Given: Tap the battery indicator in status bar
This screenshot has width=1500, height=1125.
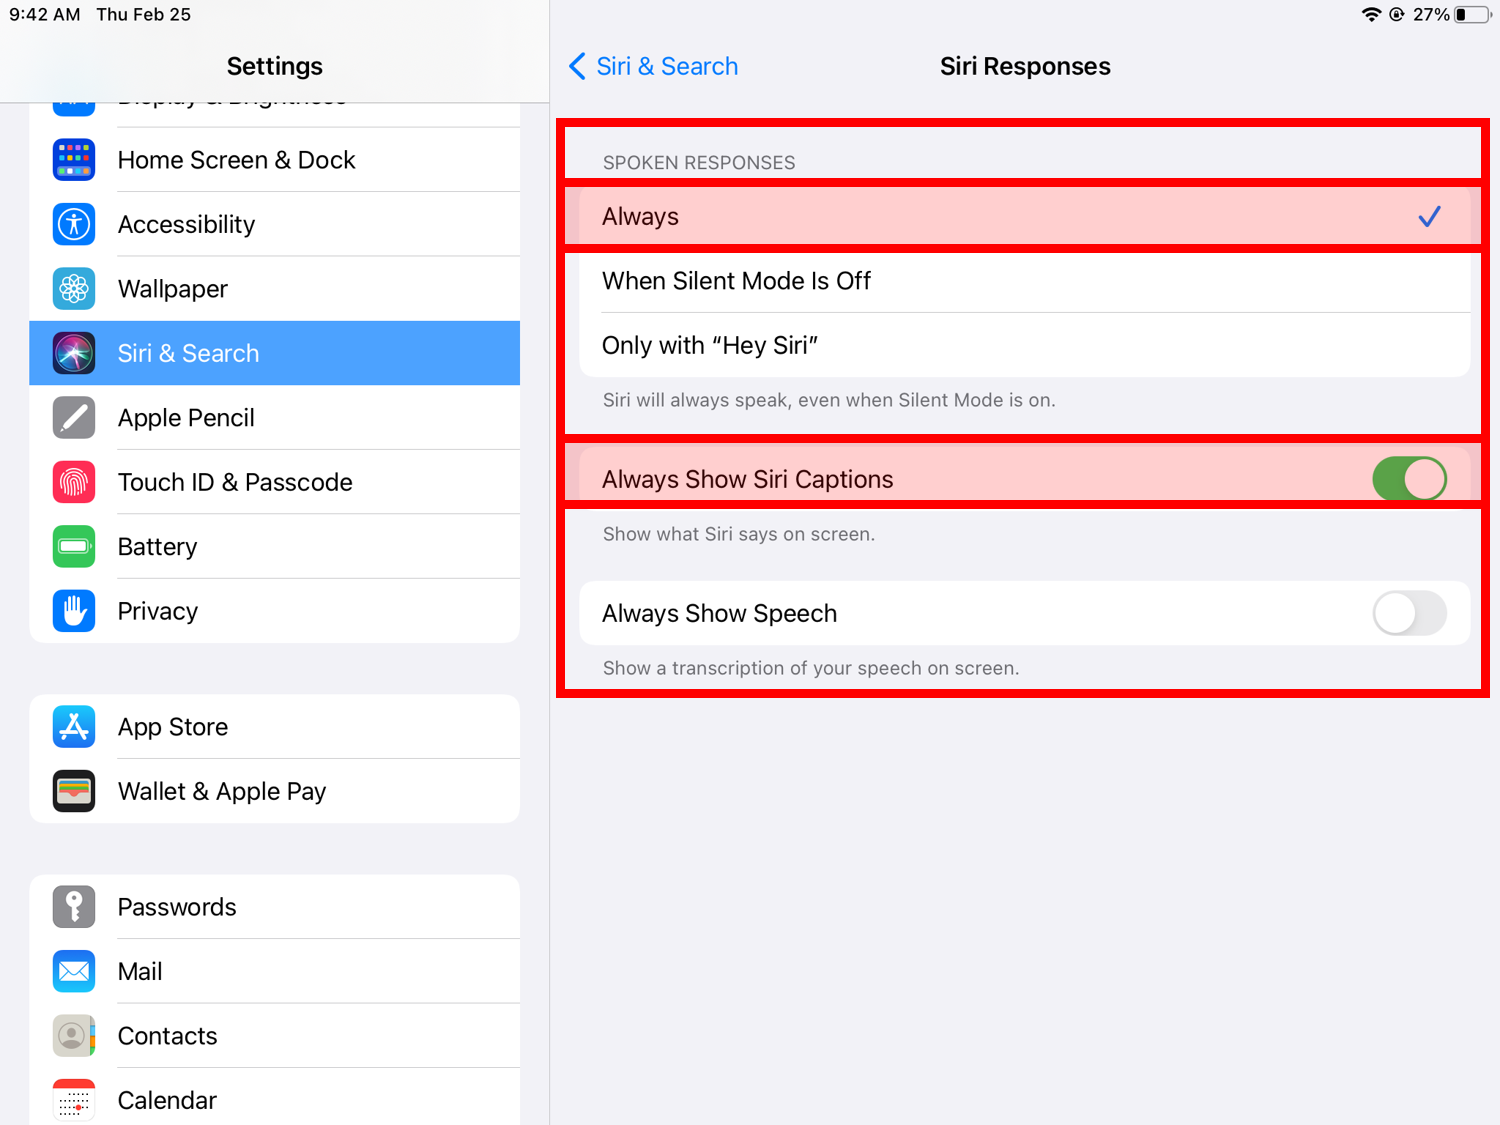Looking at the screenshot, I should click(x=1472, y=14).
